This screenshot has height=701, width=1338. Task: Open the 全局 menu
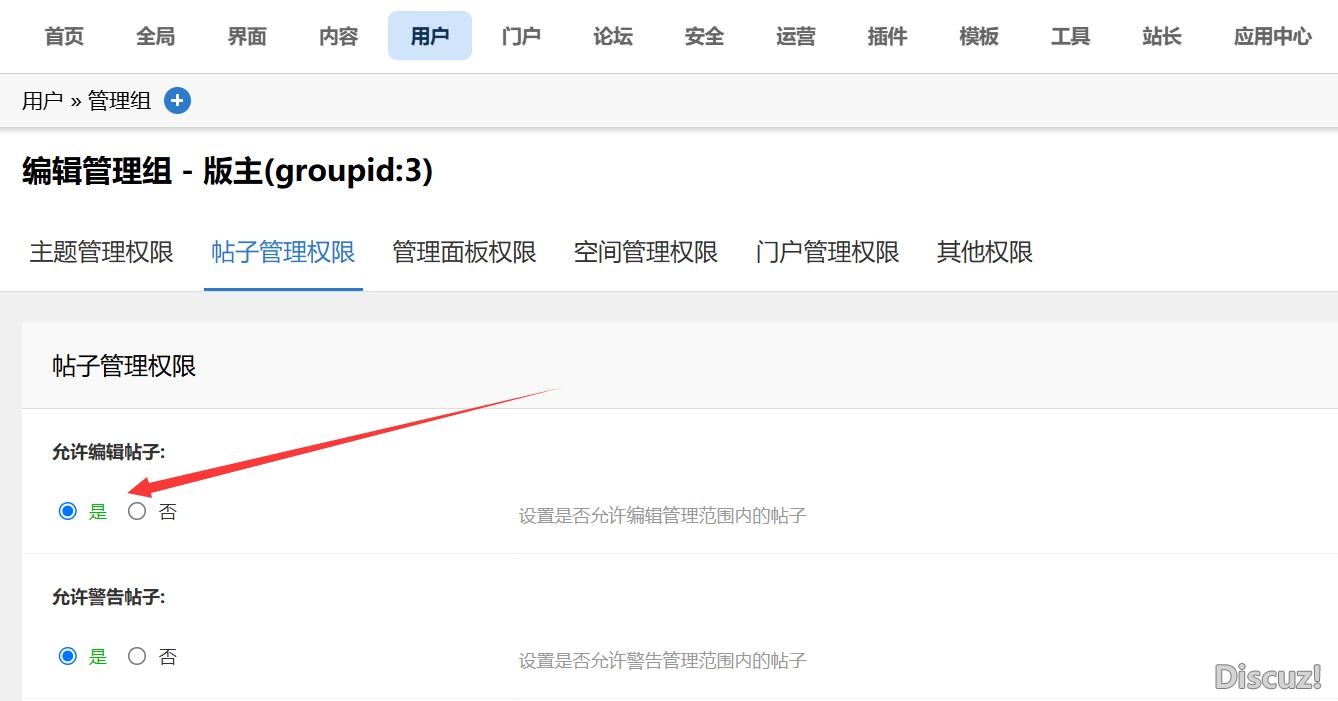[x=156, y=37]
